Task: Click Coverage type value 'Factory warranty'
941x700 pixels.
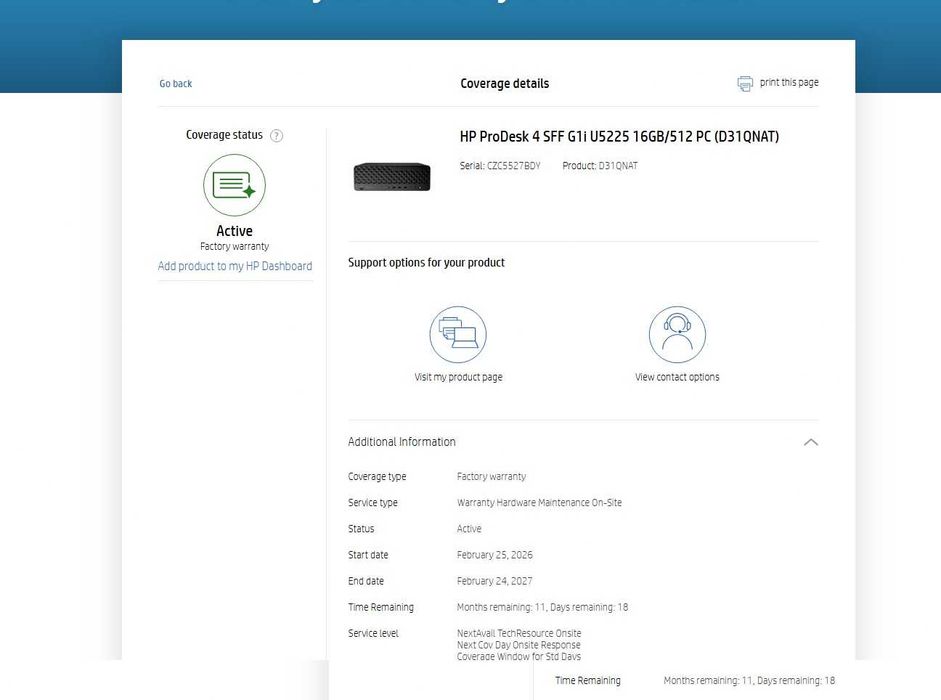Action: coord(491,477)
